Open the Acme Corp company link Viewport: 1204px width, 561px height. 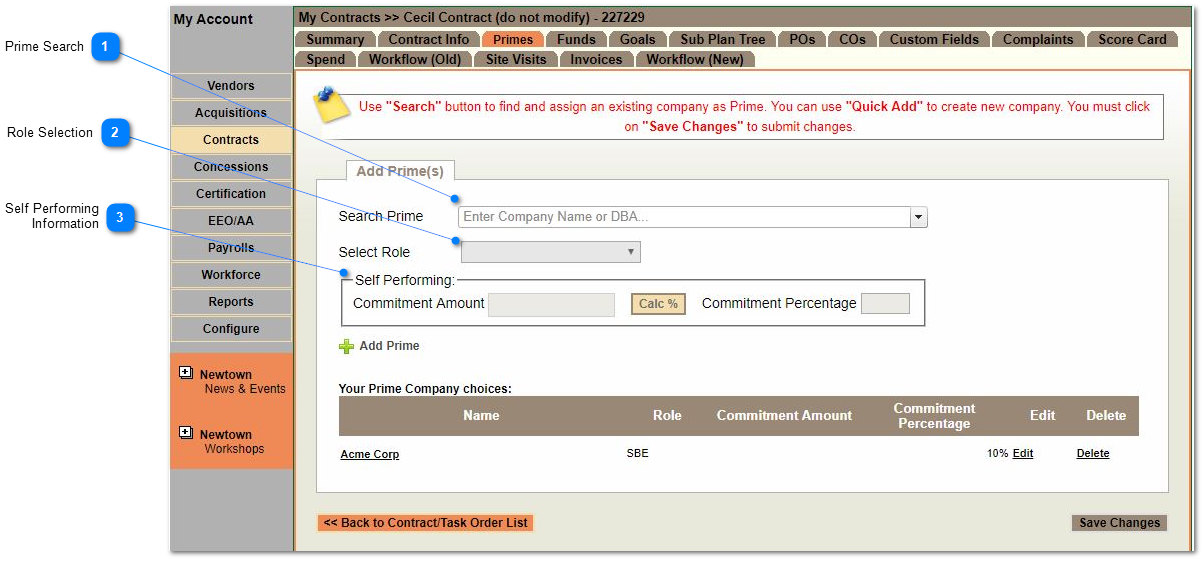(369, 455)
